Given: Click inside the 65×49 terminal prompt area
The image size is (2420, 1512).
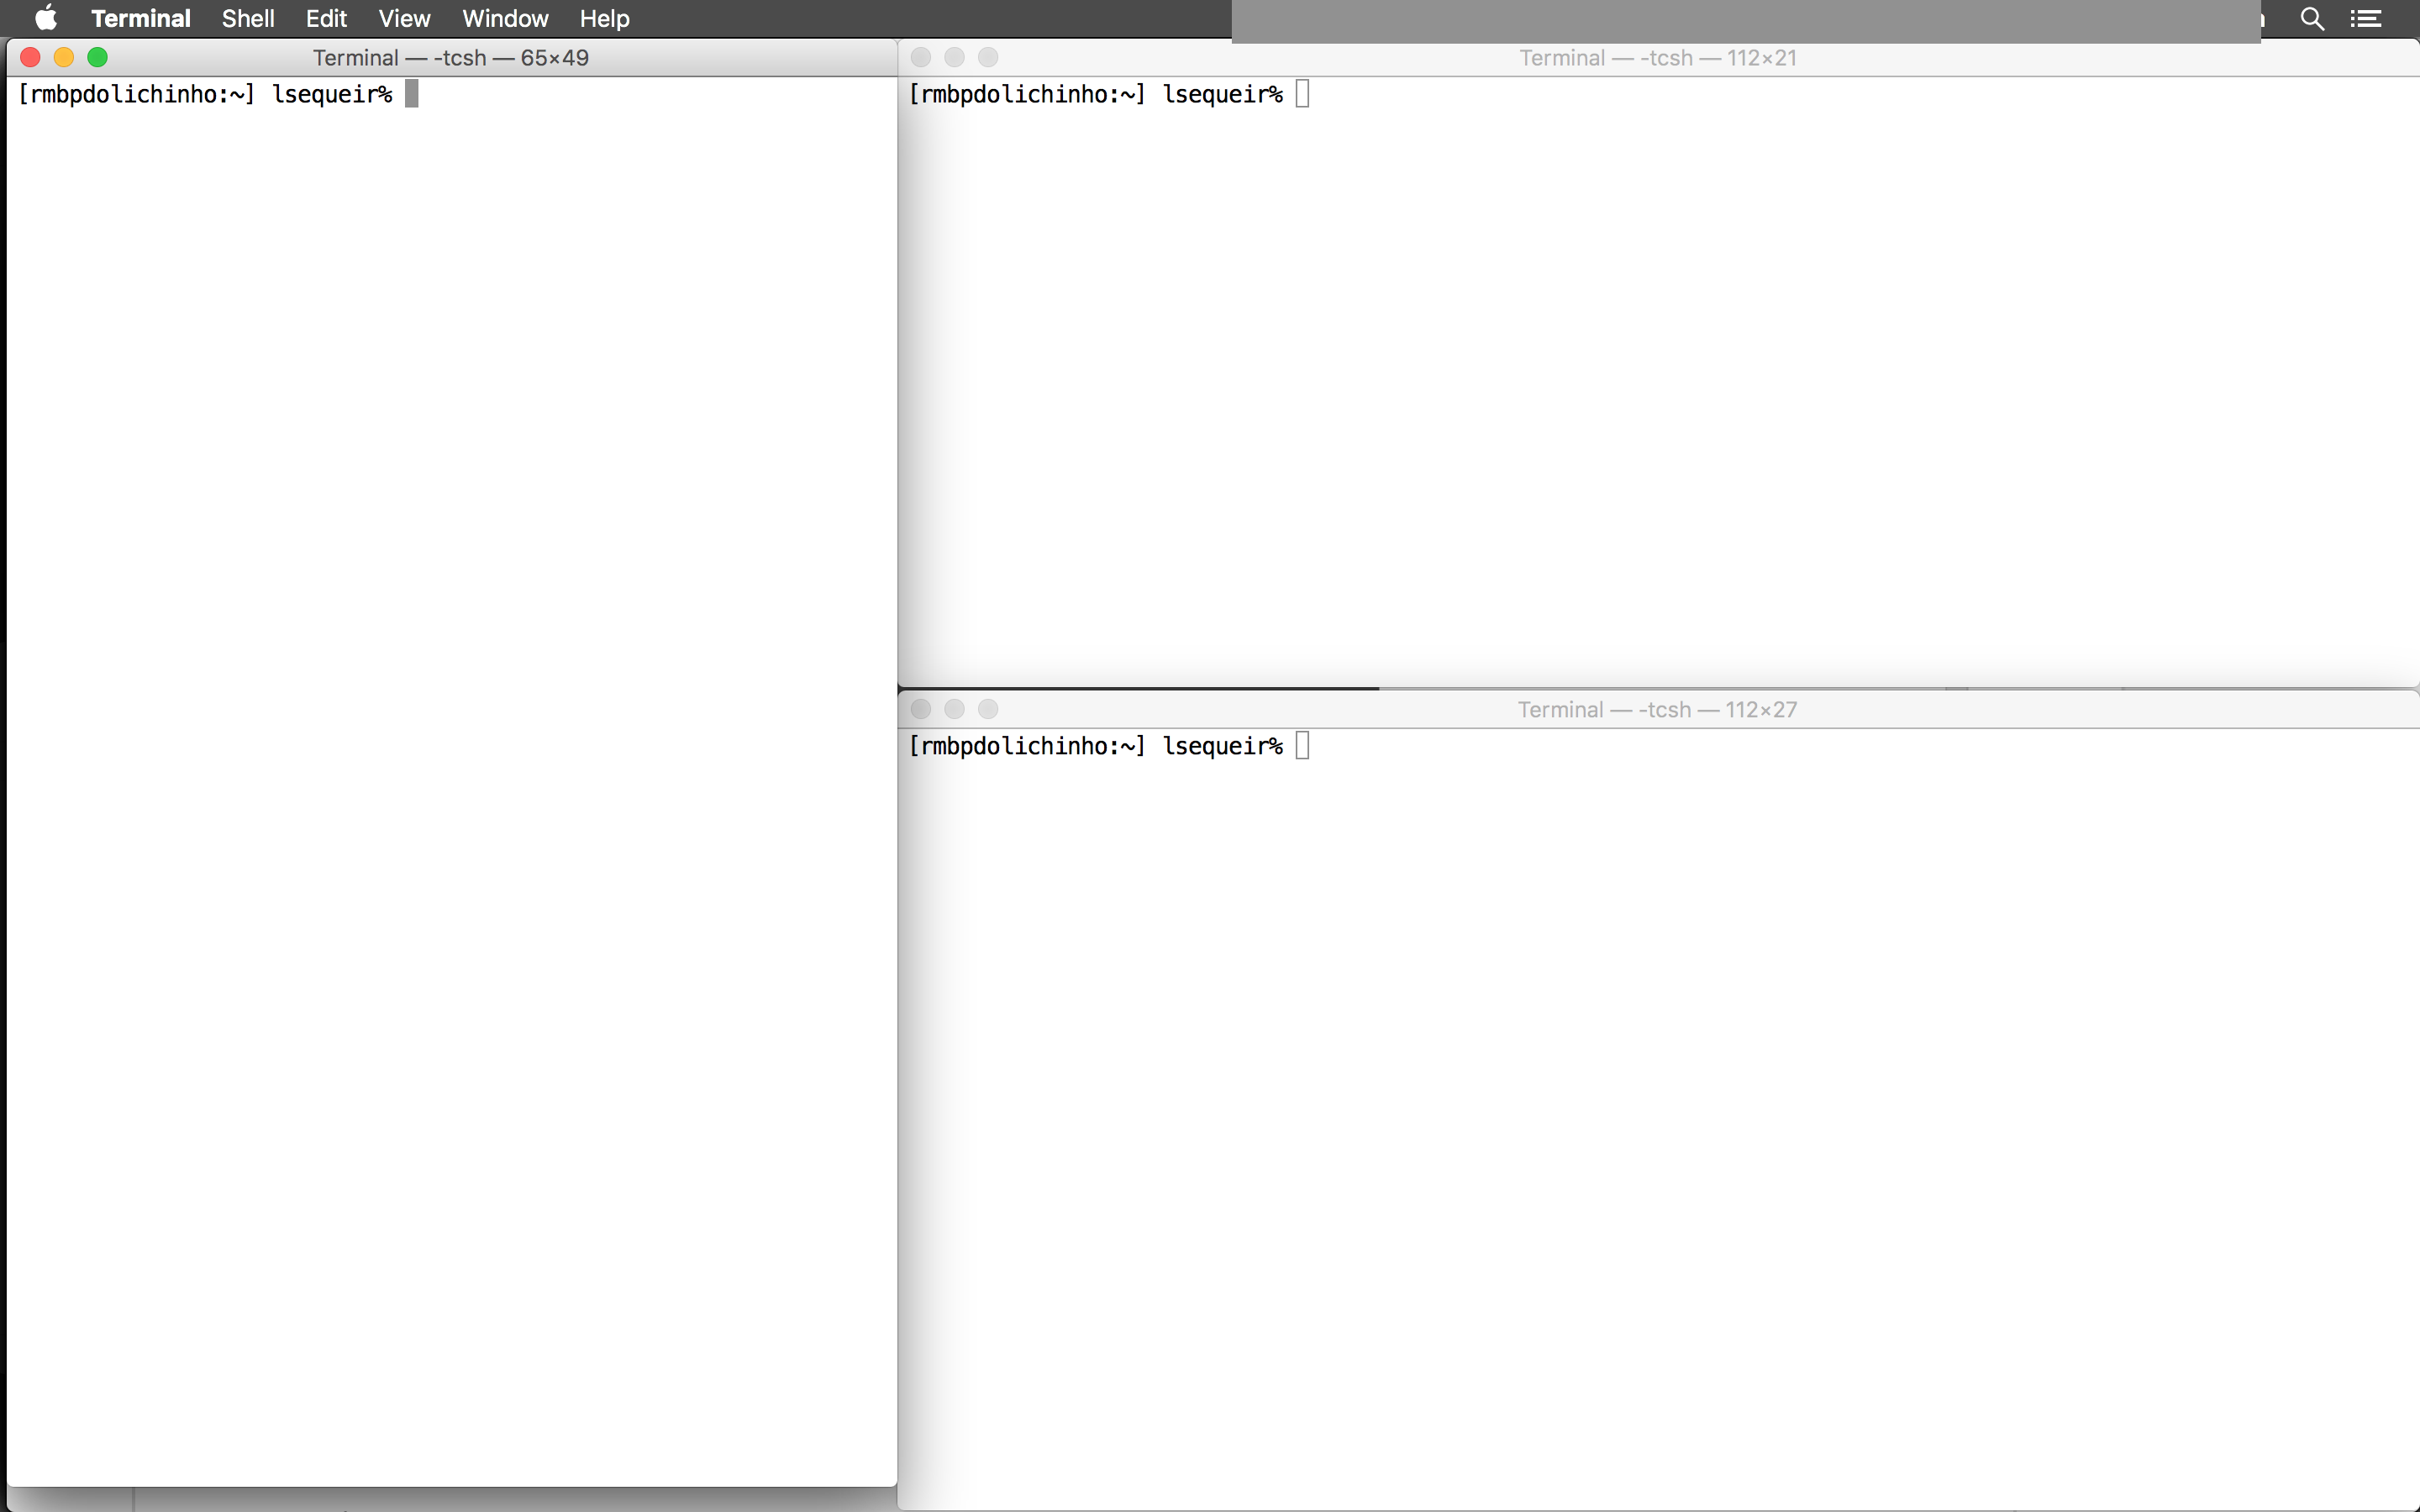Looking at the screenshot, I should [x=450, y=780].
